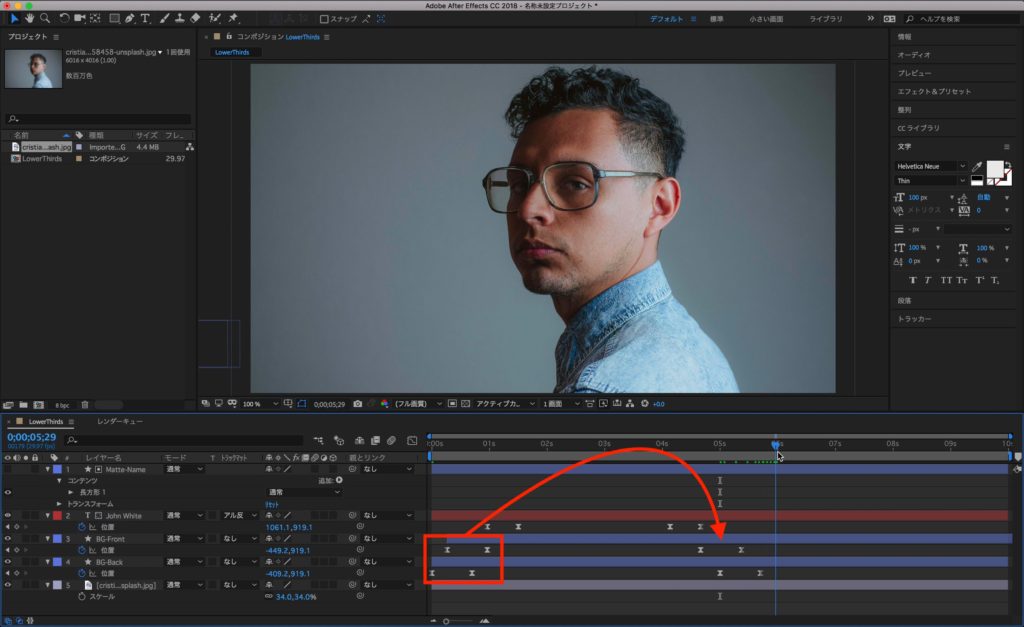Activate the Horizontal Type tool
Screen dimensions: 1024x627
pyautogui.click(x=146, y=18)
